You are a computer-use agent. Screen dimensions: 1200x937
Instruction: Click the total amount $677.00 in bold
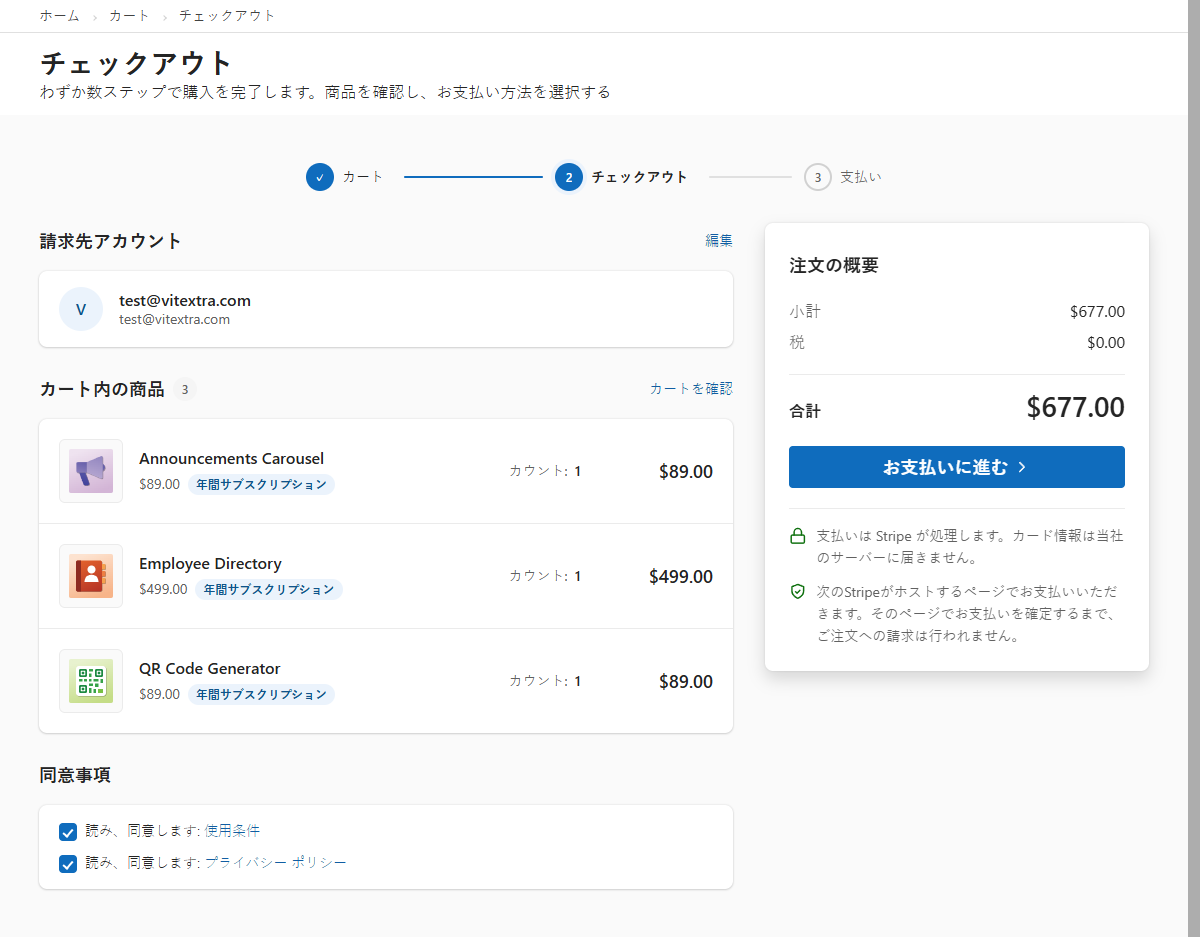(x=1076, y=407)
